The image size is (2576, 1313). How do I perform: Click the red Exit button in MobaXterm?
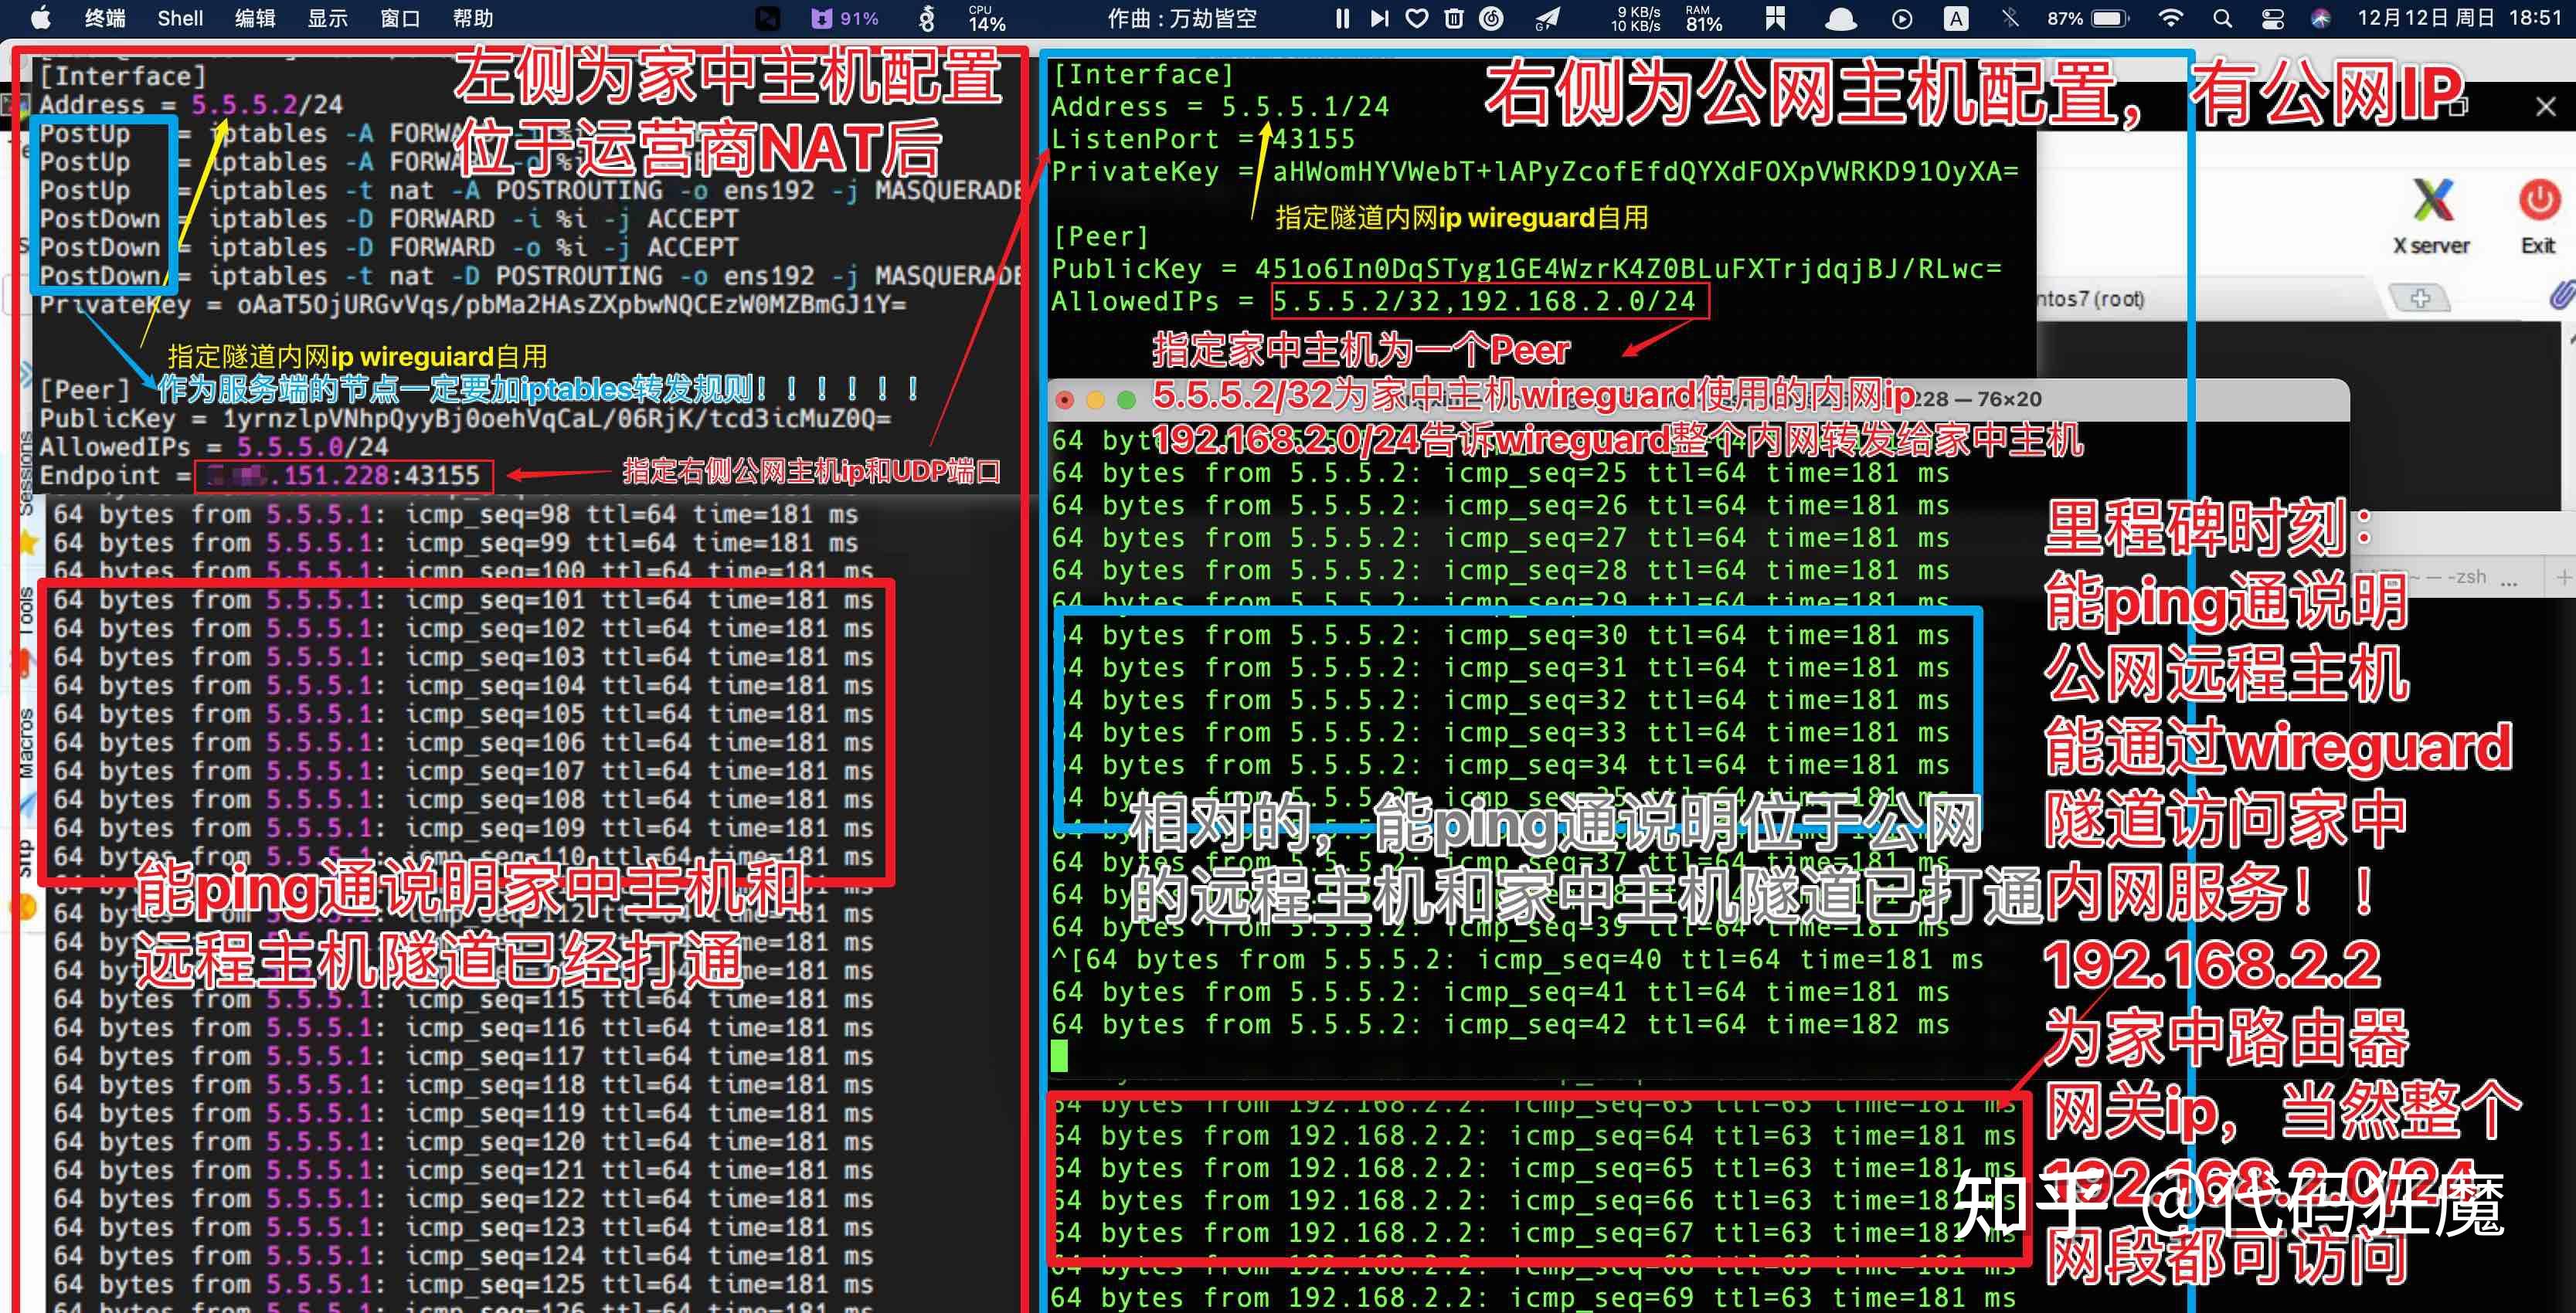coord(2538,216)
